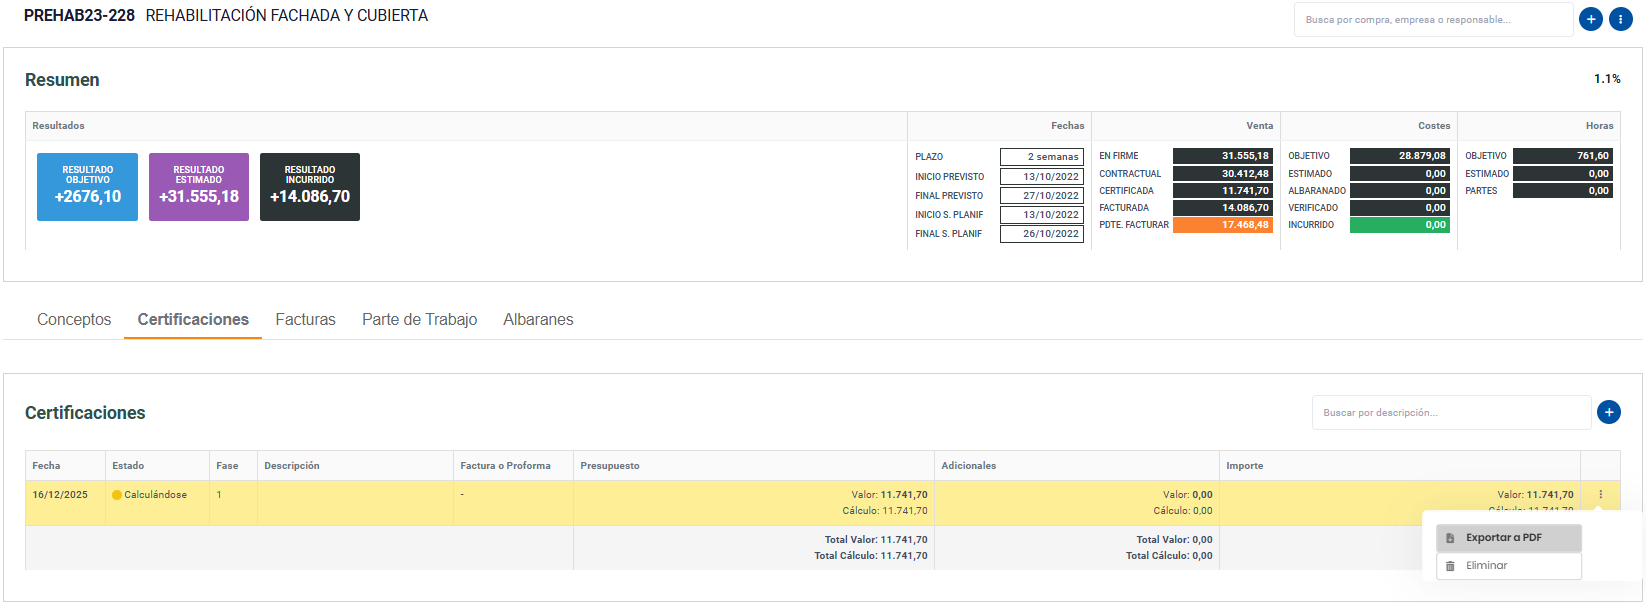This screenshot has height=604, width=1646.
Task: Click the Fecha column header
Action: [x=47, y=466]
